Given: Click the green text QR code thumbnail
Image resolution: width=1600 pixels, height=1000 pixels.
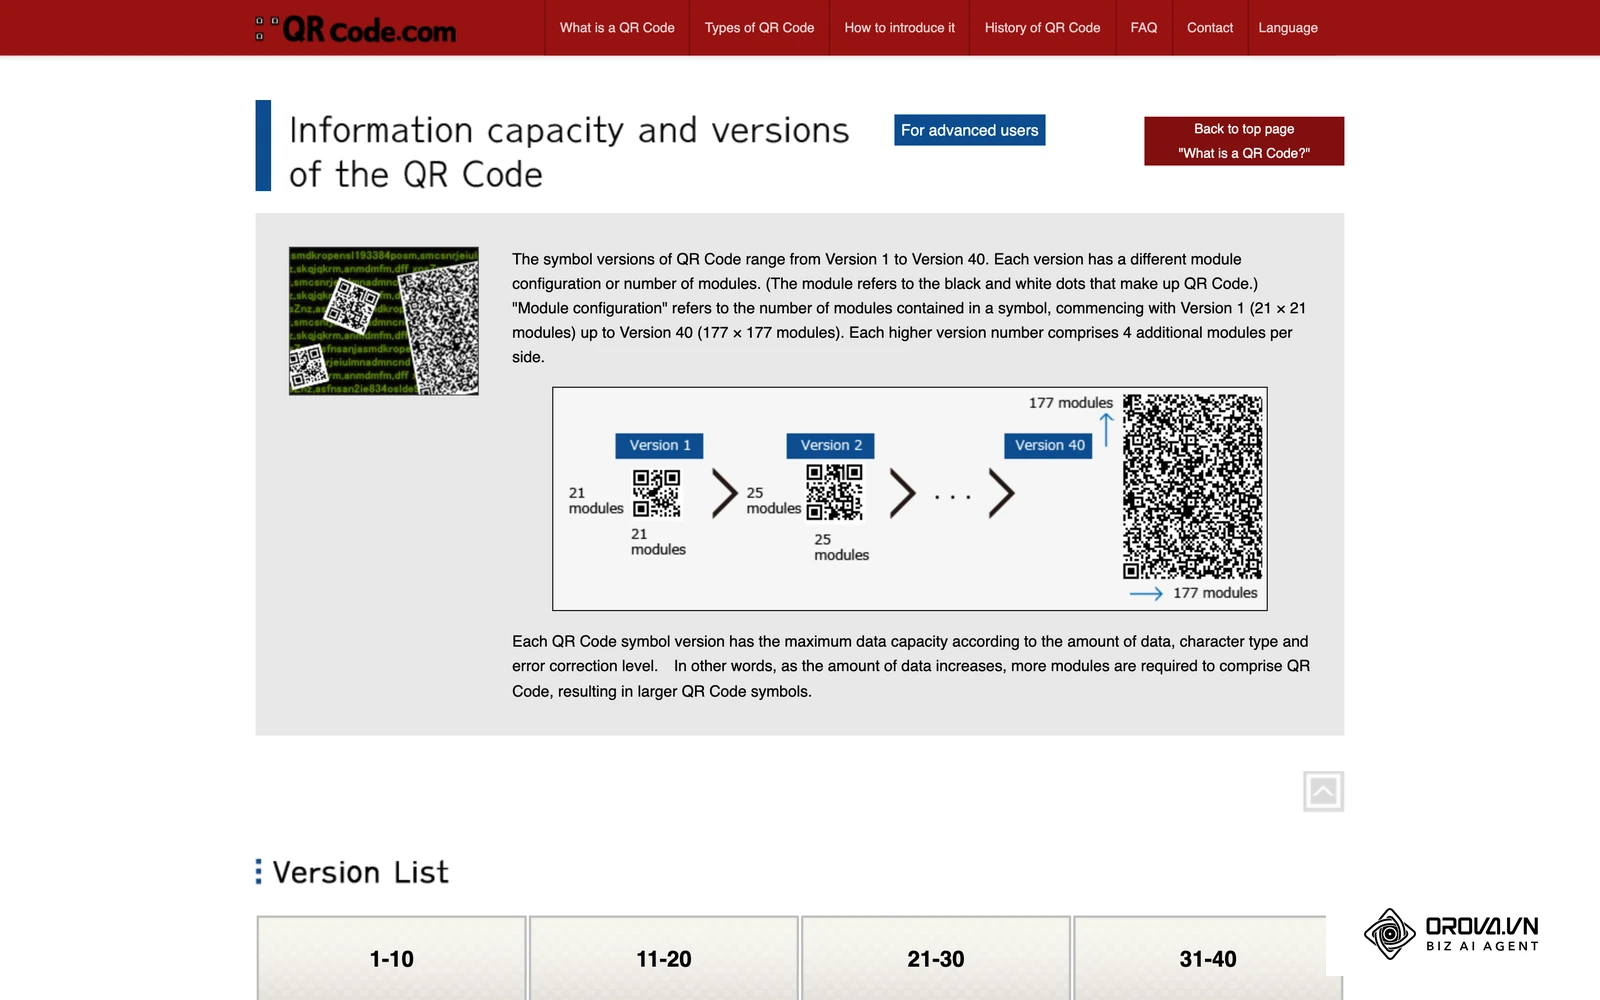Looking at the screenshot, I should click(384, 321).
